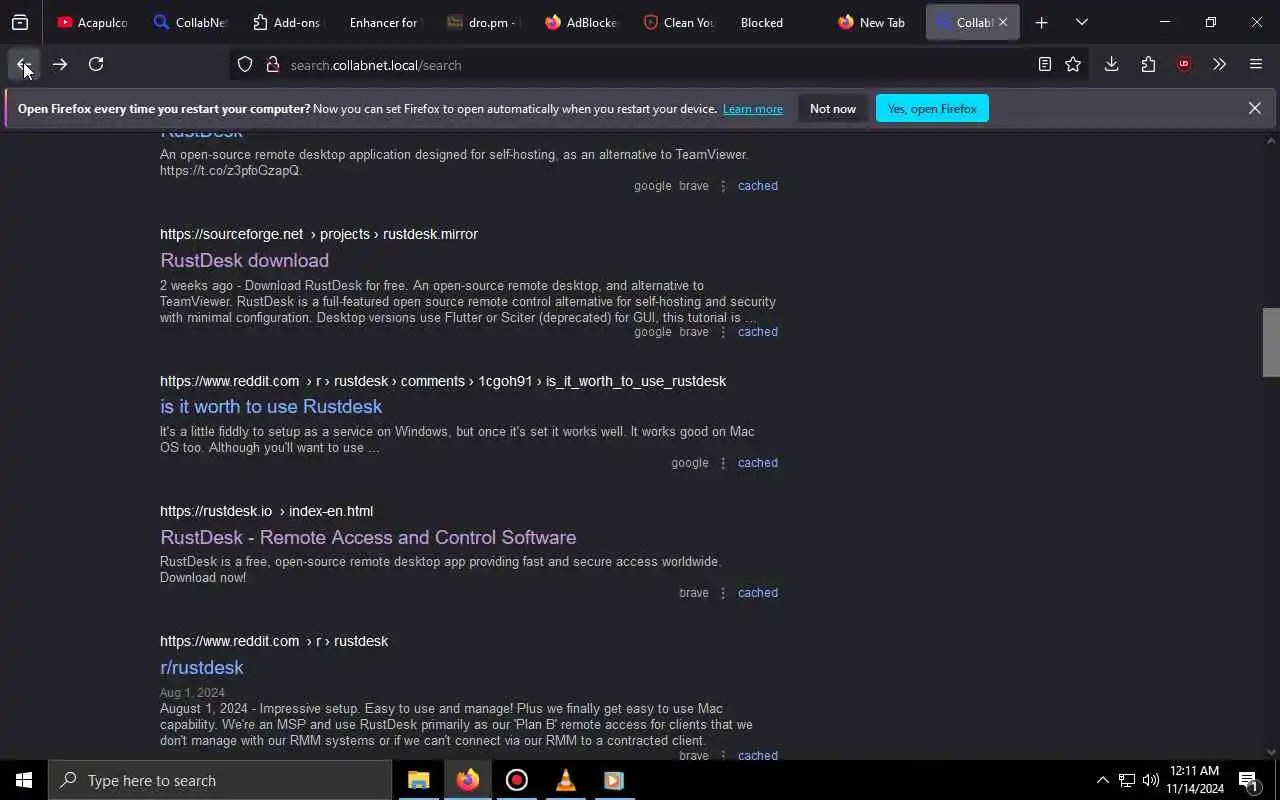The width and height of the screenshot is (1280, 800).
Task: Open File Explorer from the taskbar
Action: 418,780
